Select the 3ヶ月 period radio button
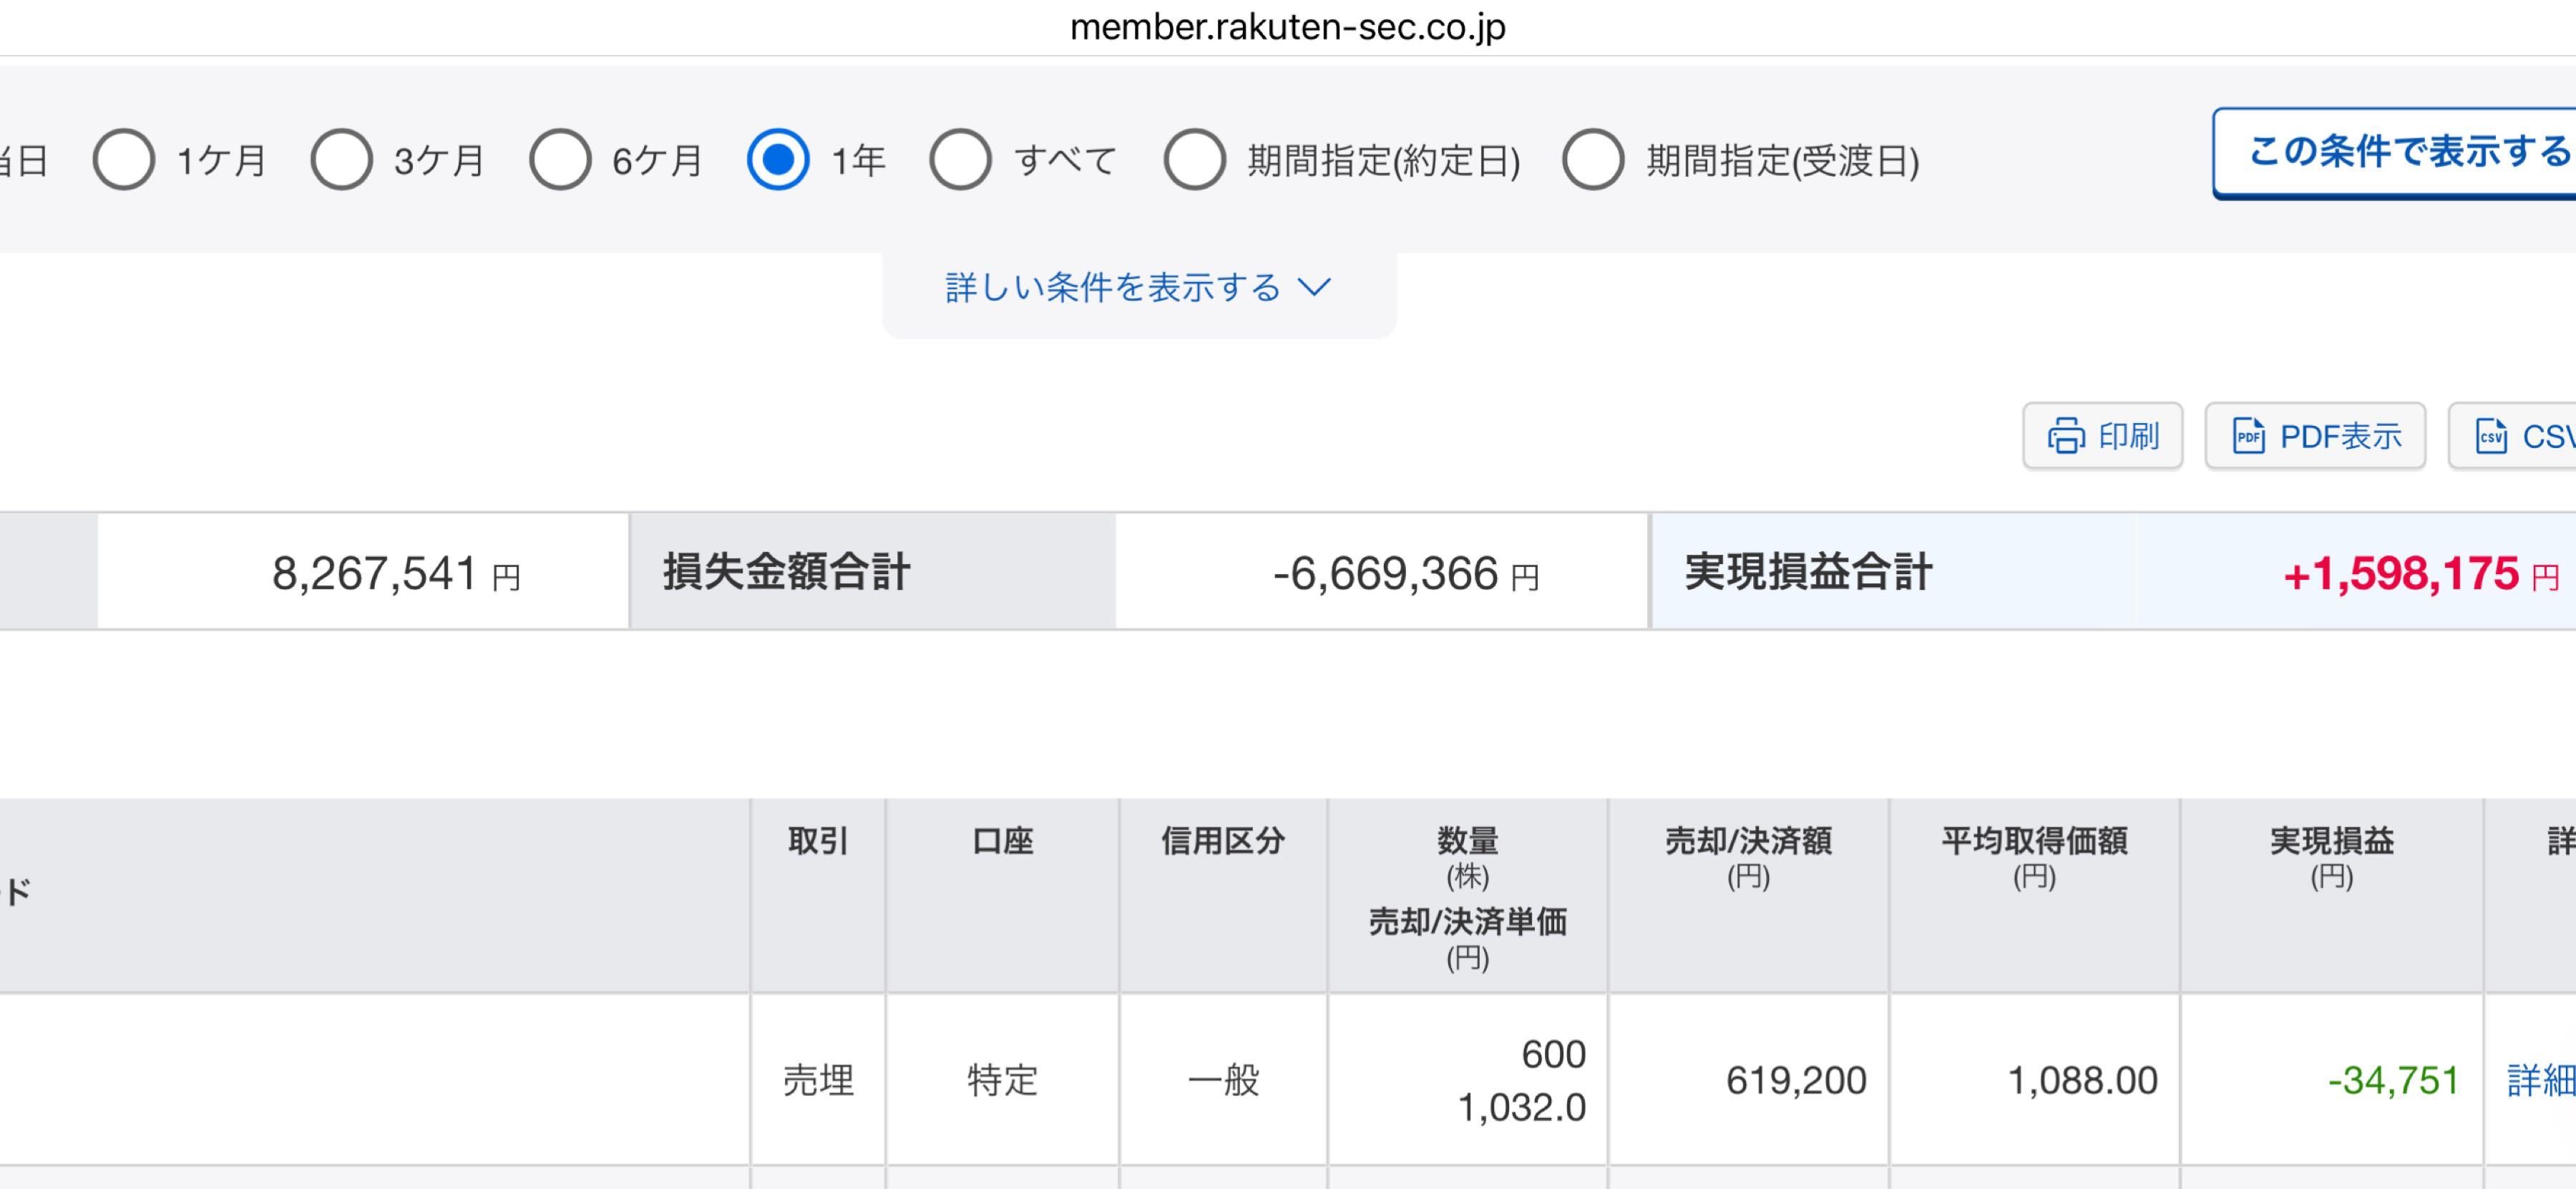2576x1189 pixels. (342, 159)
